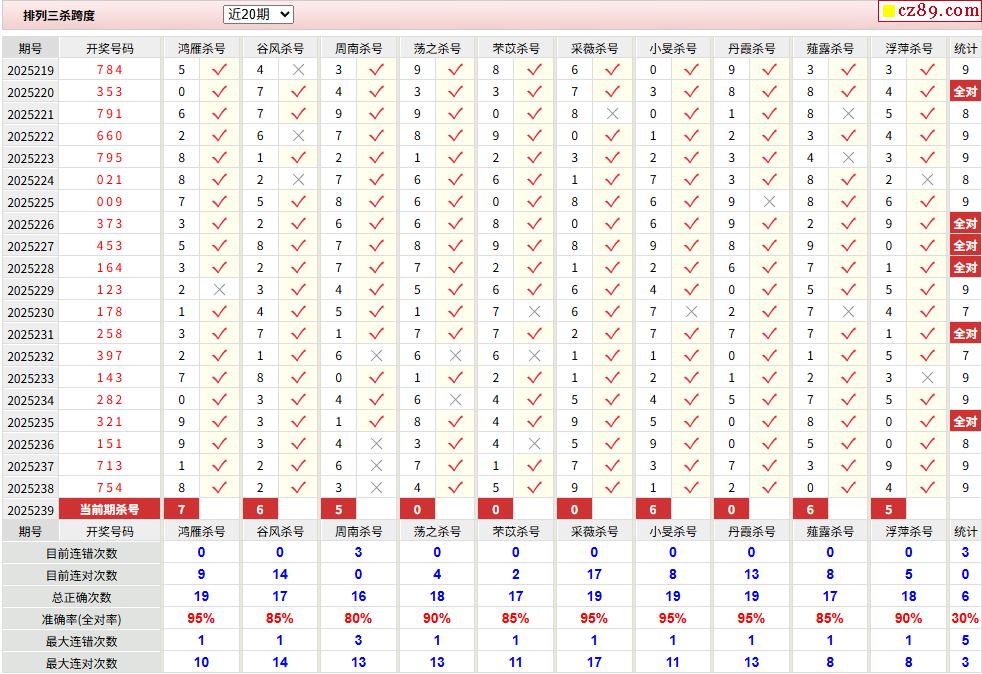Click the X mark for 荡之杀号 in row 2025232
Screen dimensions: 982x674
click(x=455, y=356)
